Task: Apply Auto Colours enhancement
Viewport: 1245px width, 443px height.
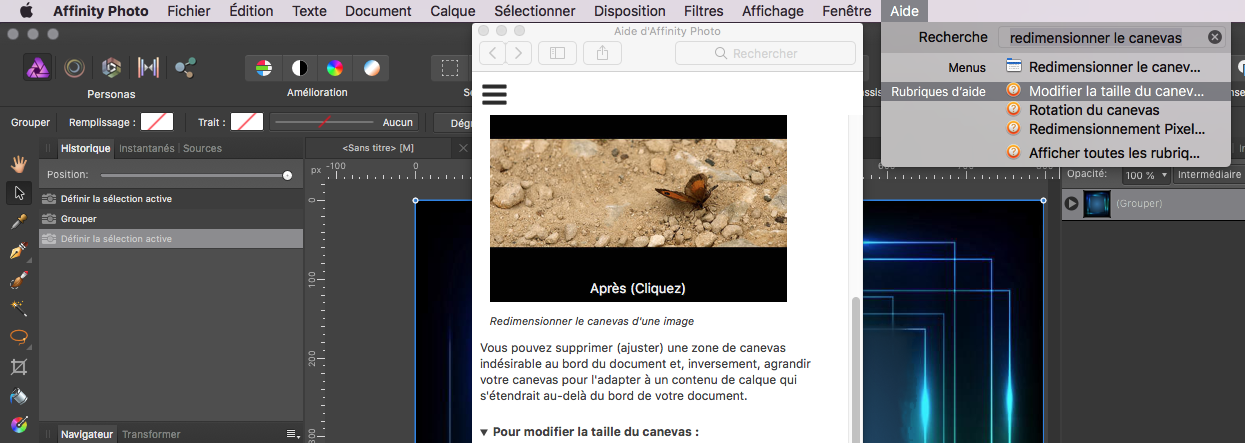Action: coord(335,69)
